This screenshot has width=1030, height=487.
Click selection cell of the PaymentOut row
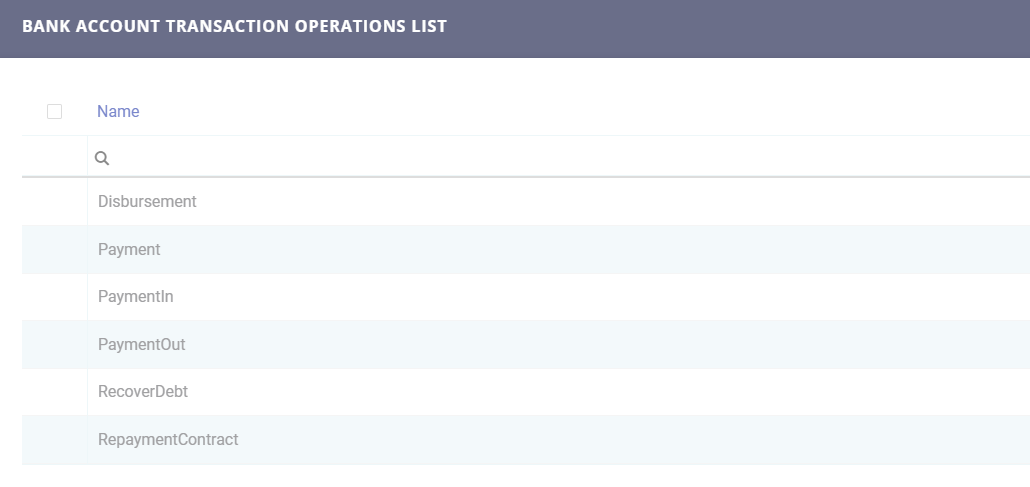[x=55, y=344]
